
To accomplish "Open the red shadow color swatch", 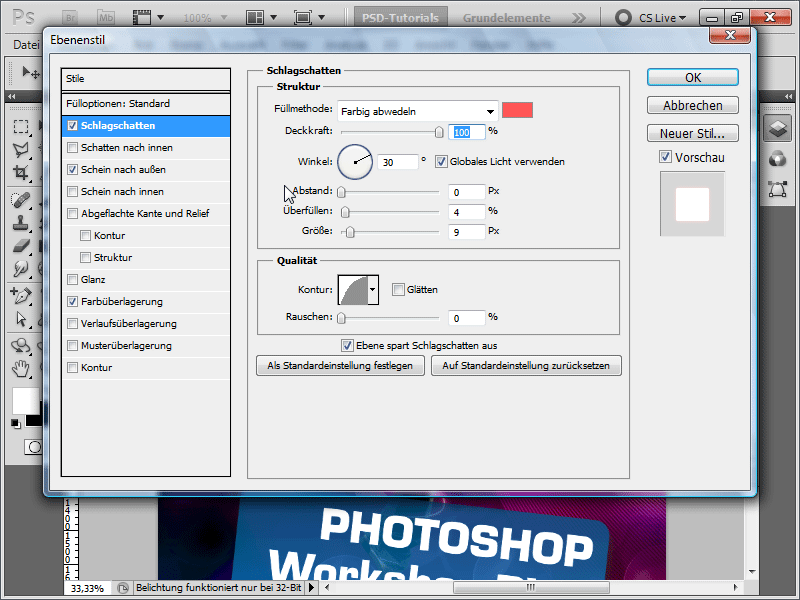I will click(x=517, y=110).
